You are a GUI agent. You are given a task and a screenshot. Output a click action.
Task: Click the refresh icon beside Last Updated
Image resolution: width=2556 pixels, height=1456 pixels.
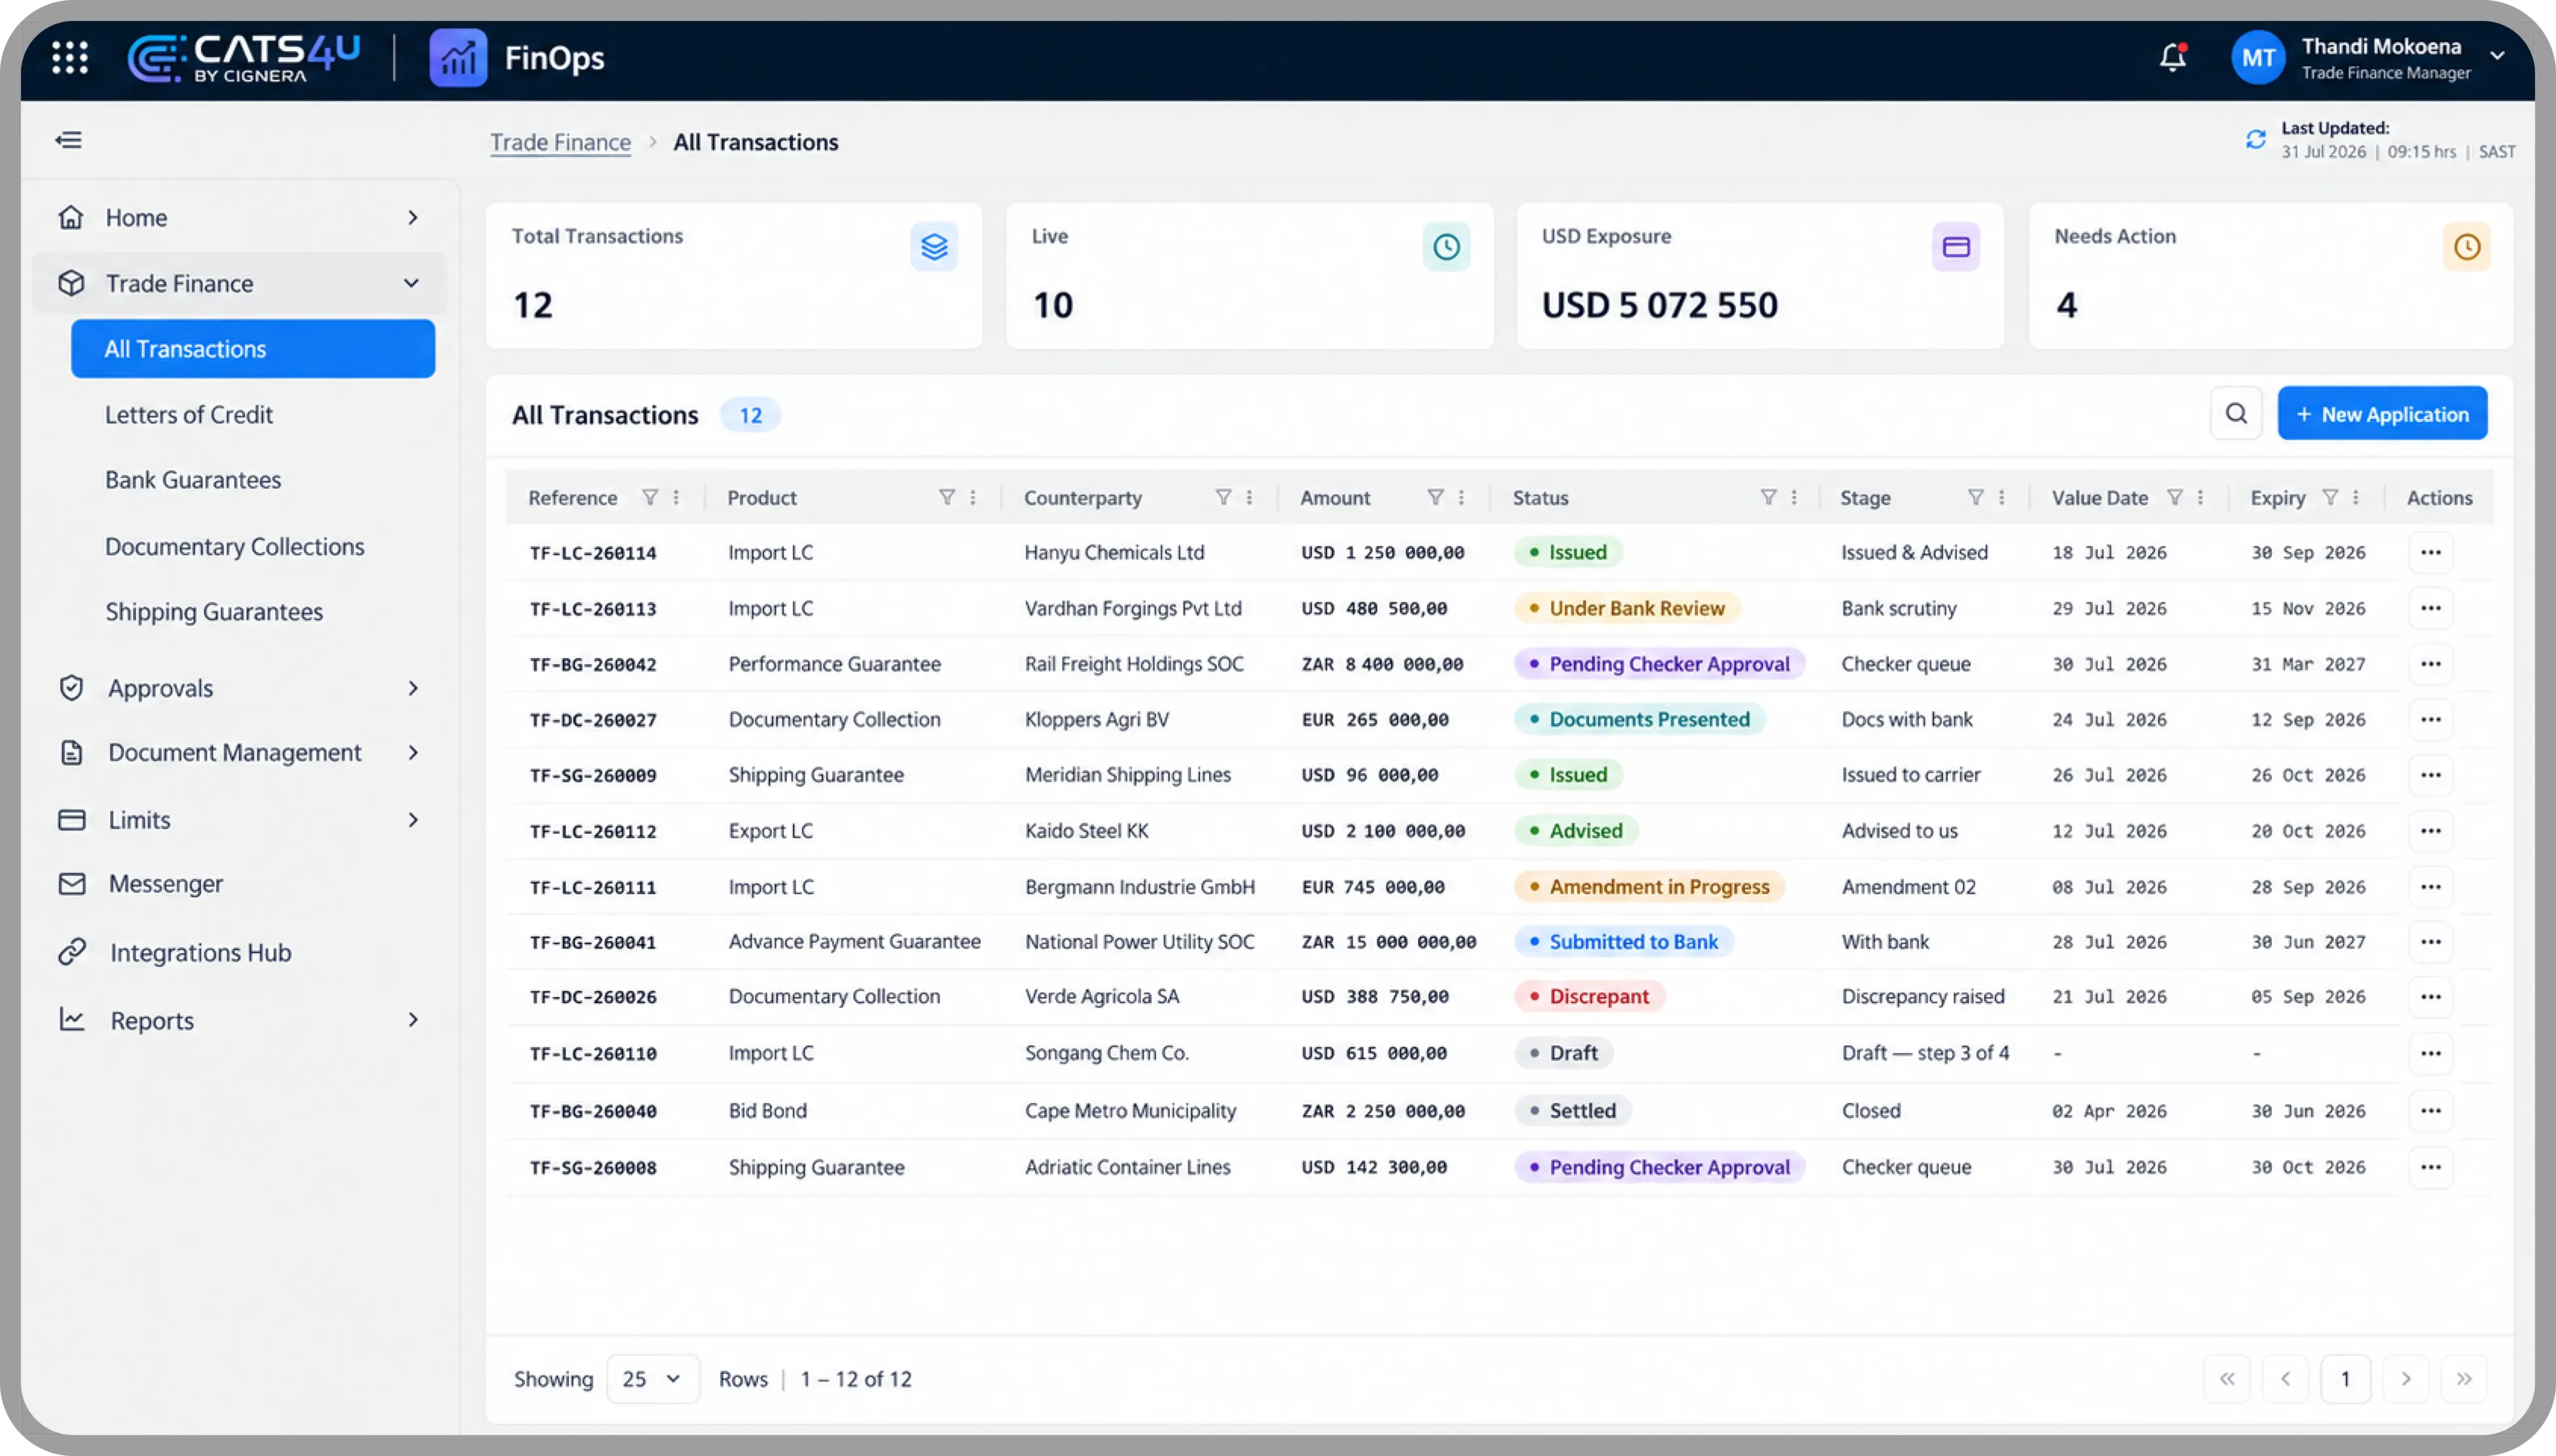tap(2255, 140)
